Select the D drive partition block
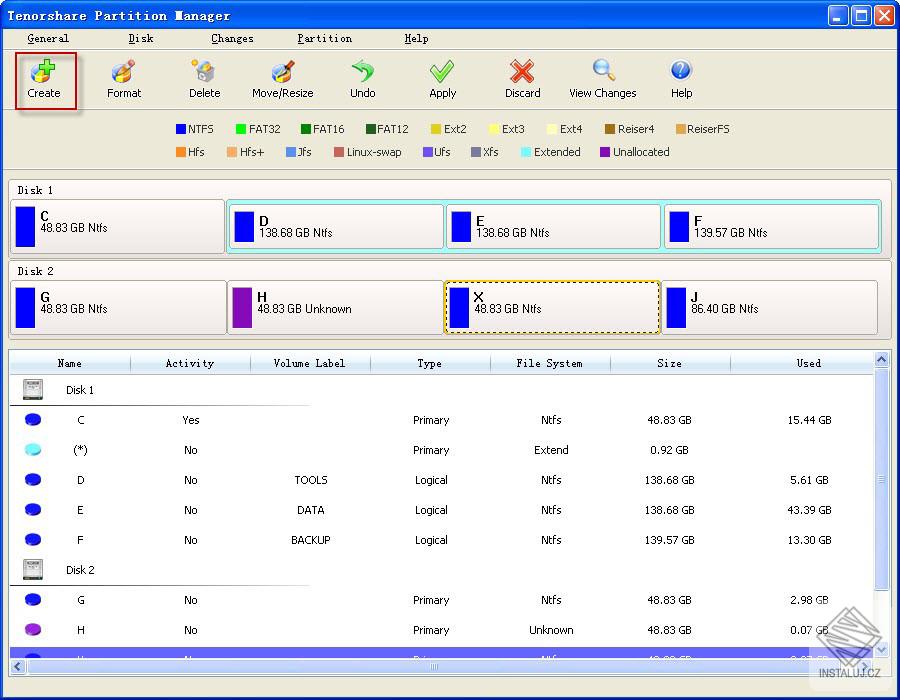This screenshot has width=900, height=700. tap(336, 226)
